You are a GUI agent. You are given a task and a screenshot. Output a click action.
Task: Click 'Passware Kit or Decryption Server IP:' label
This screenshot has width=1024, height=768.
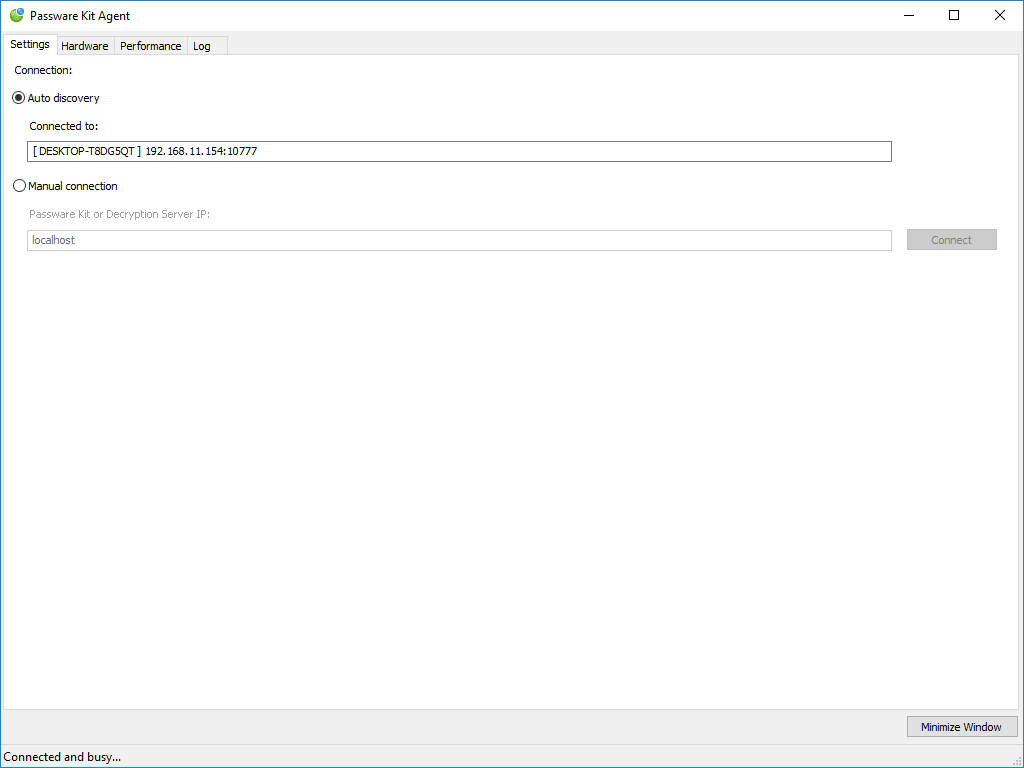pyautogui.click(x=120, y=214)
